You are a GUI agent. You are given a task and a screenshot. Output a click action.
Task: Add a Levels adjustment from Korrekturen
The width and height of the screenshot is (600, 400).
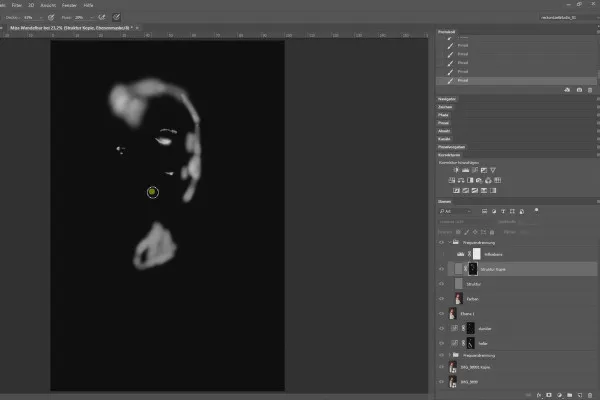tap(465, 170)
